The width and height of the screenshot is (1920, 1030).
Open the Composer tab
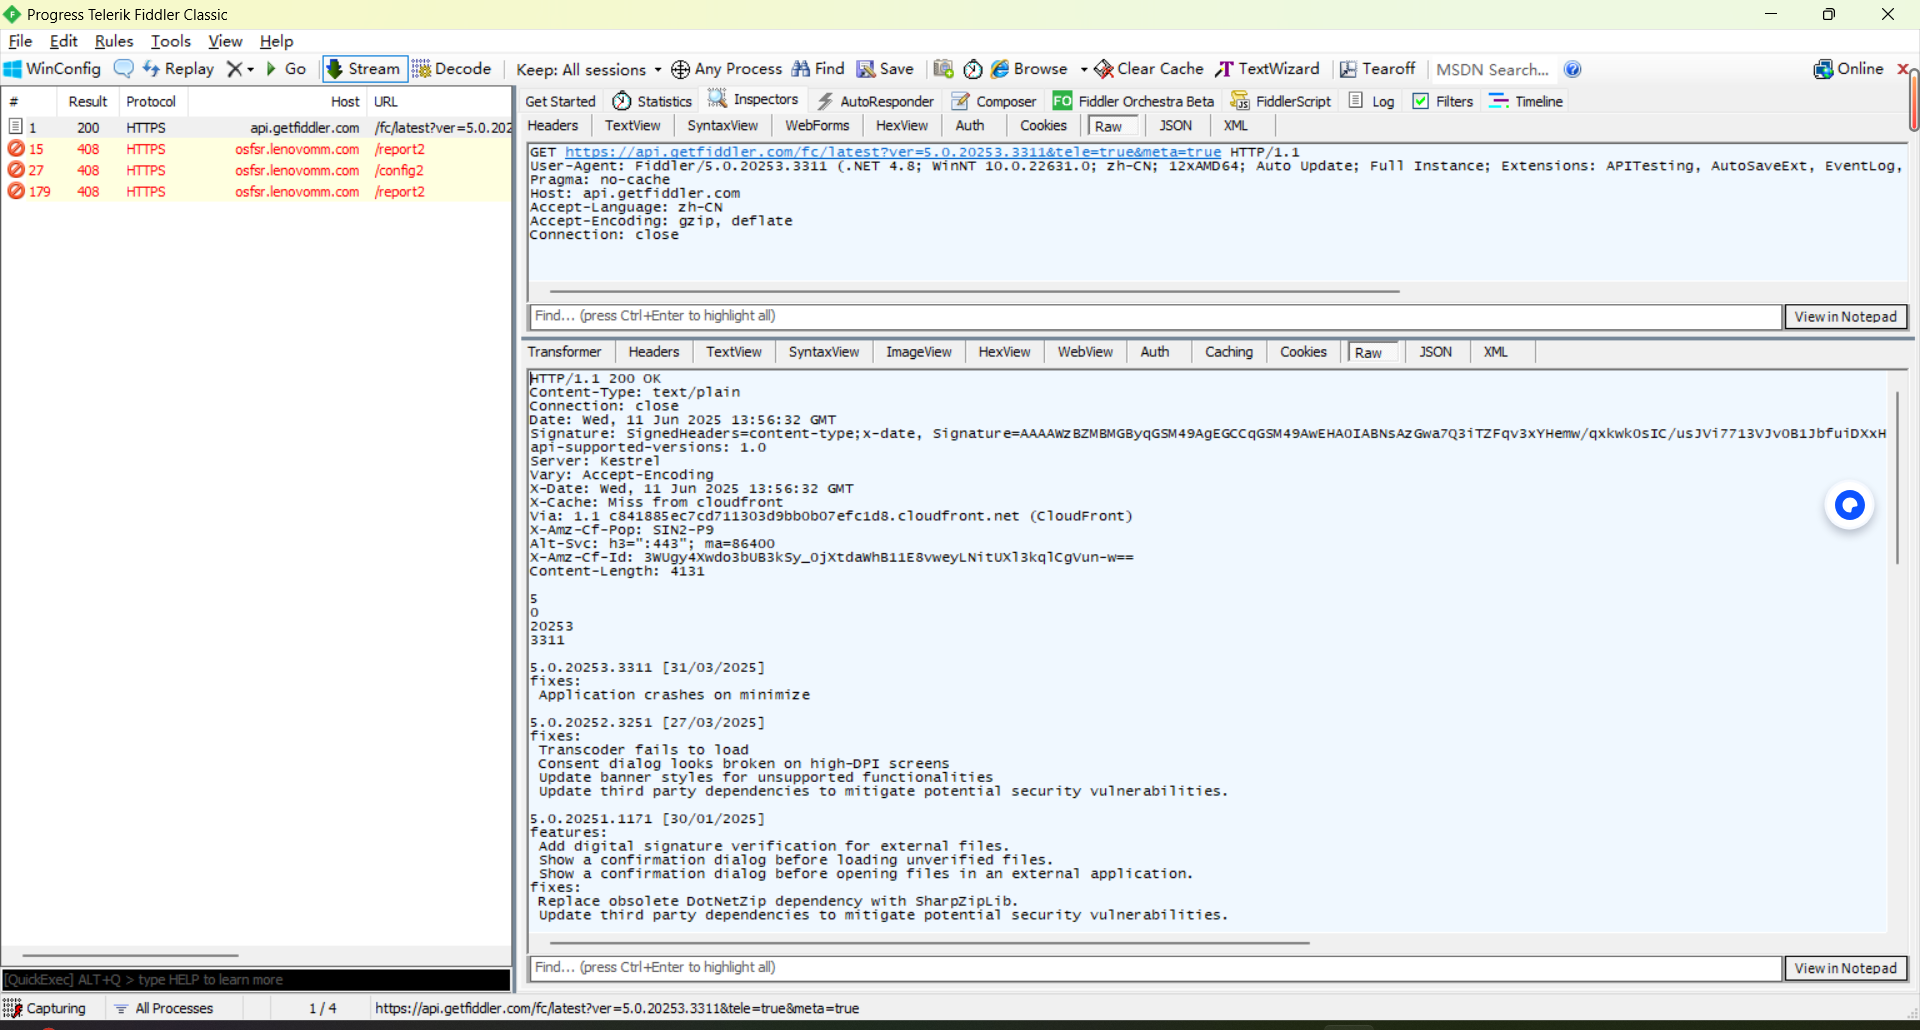click(x=994, y=101)
